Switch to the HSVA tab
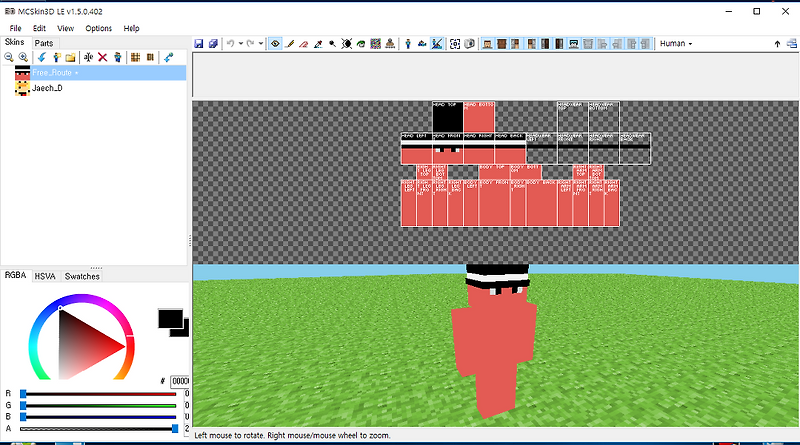The width and height of the screenshot is (800, 445). click(x=45, y=277)
